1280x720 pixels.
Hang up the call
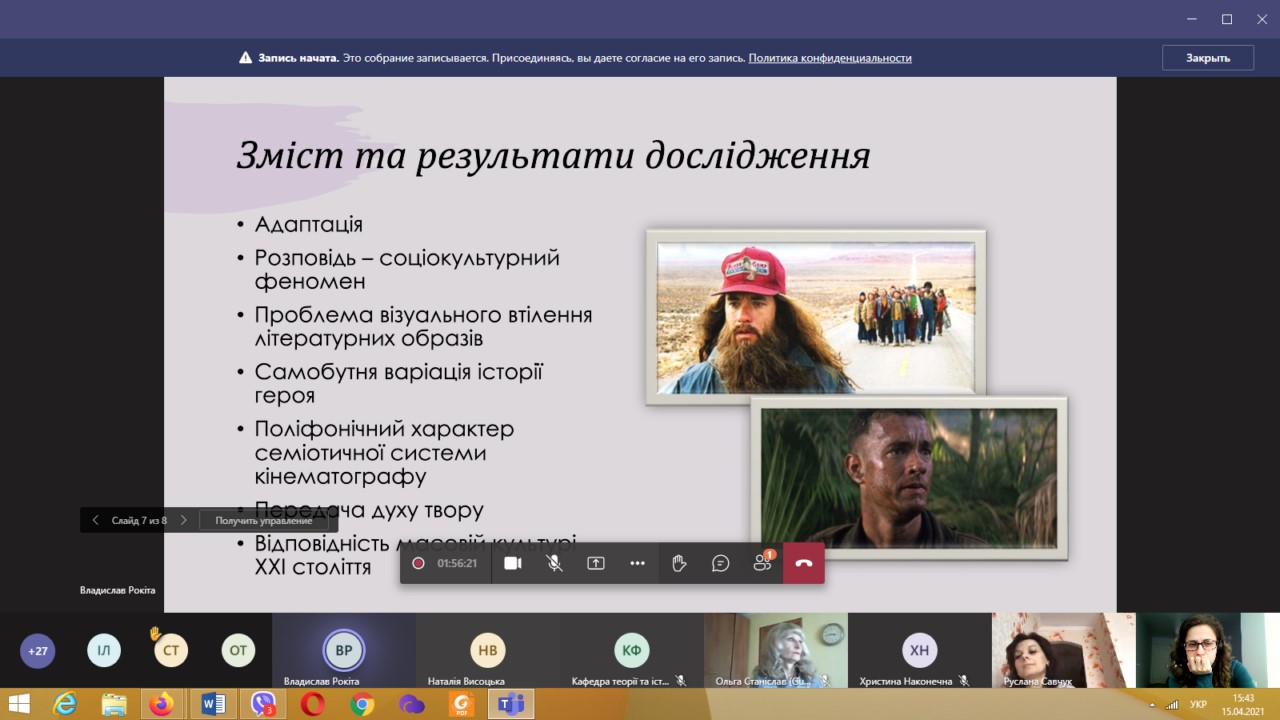click(x=804, y=563)
